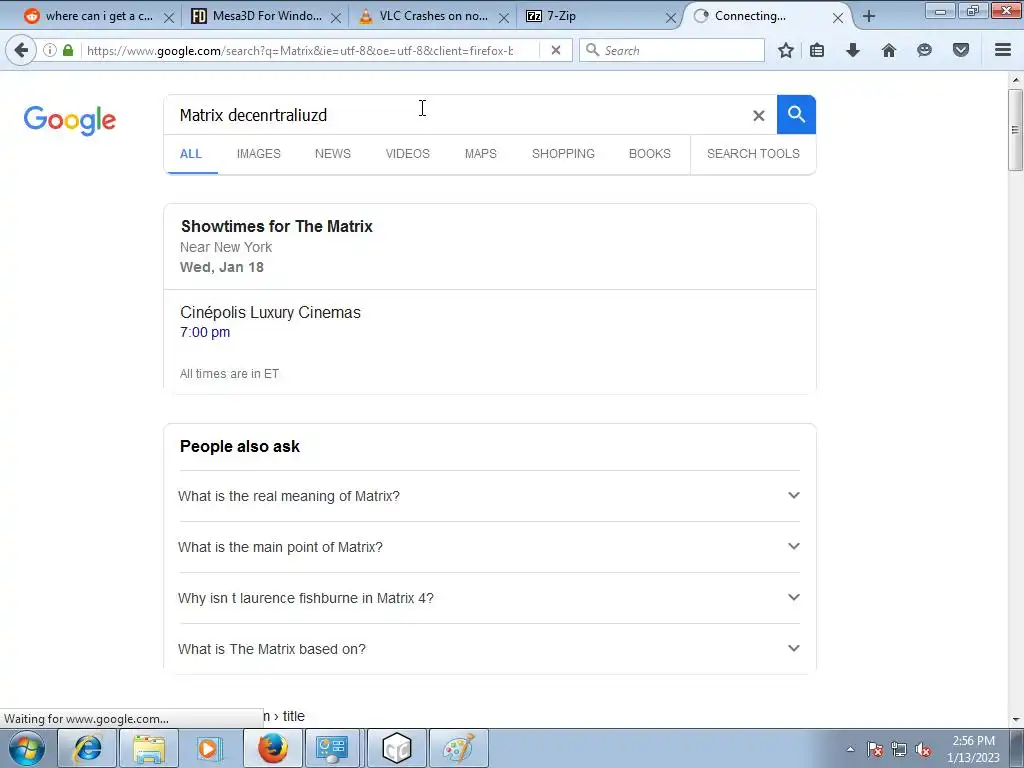Click the scrollbar down arrow
Screen dimensions: 1024x768
1016,720
